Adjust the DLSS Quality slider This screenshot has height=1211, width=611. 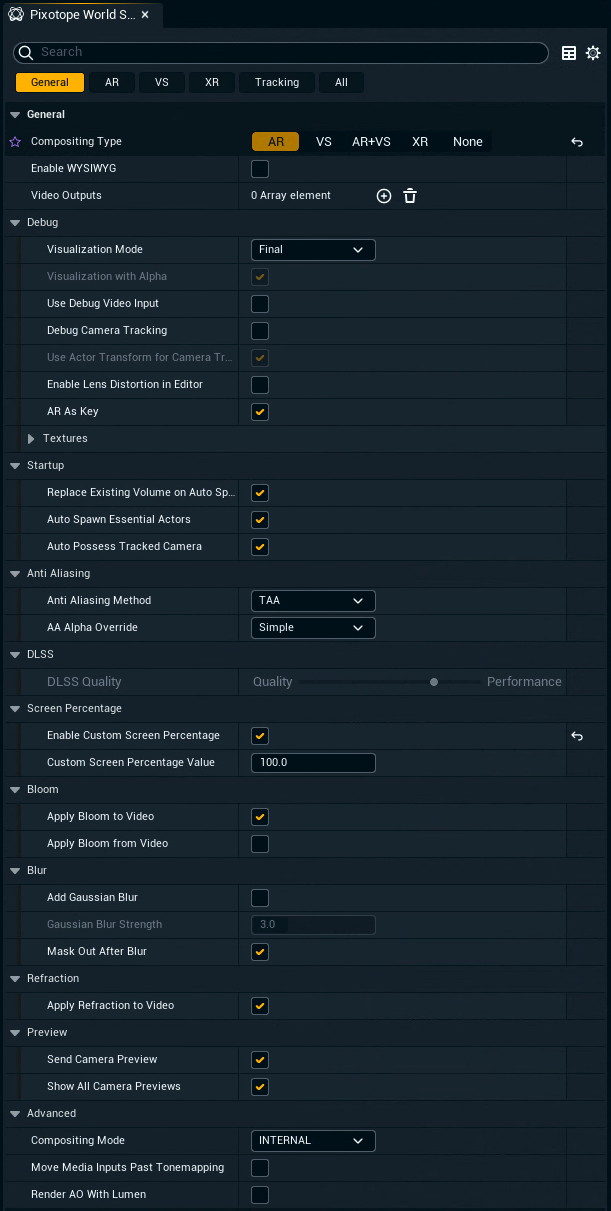coord(434,681)
